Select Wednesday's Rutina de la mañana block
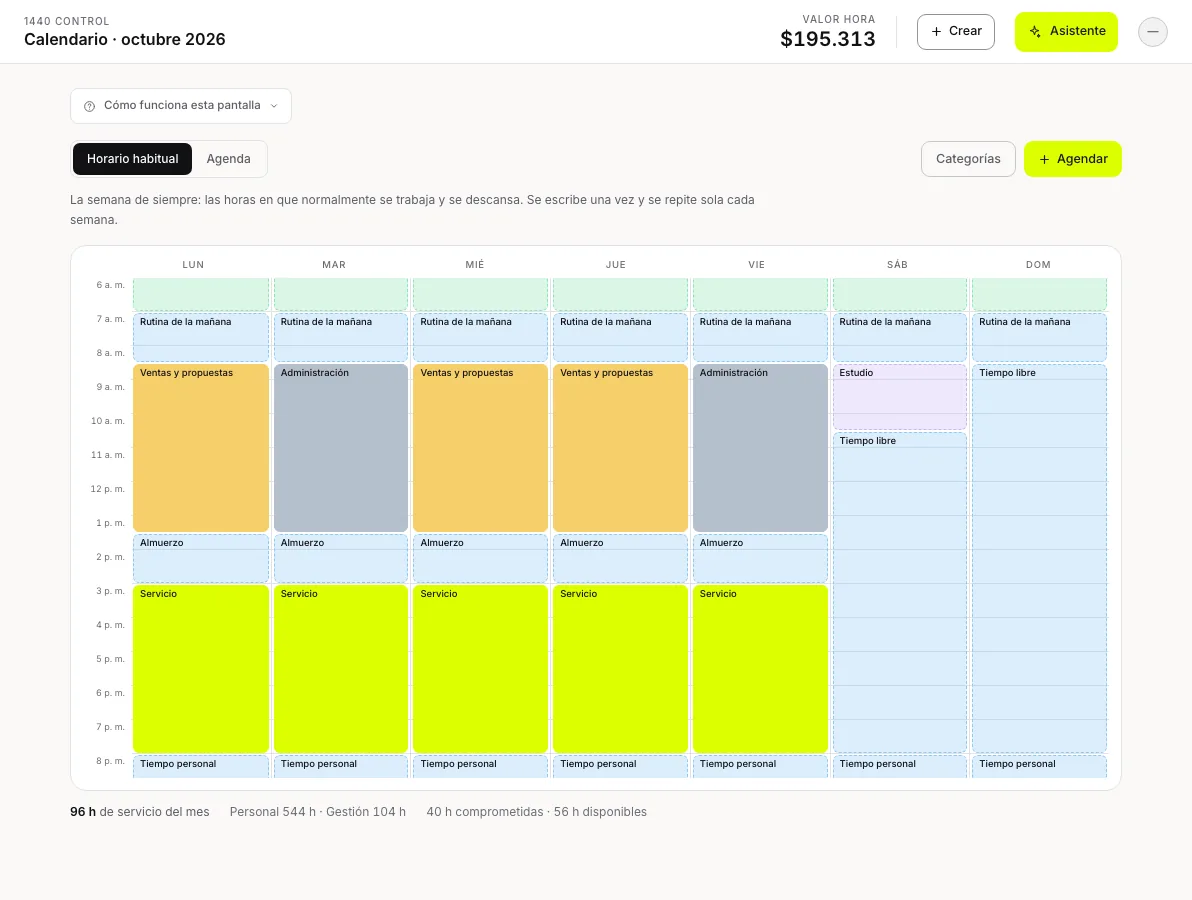 pos(480,338)
